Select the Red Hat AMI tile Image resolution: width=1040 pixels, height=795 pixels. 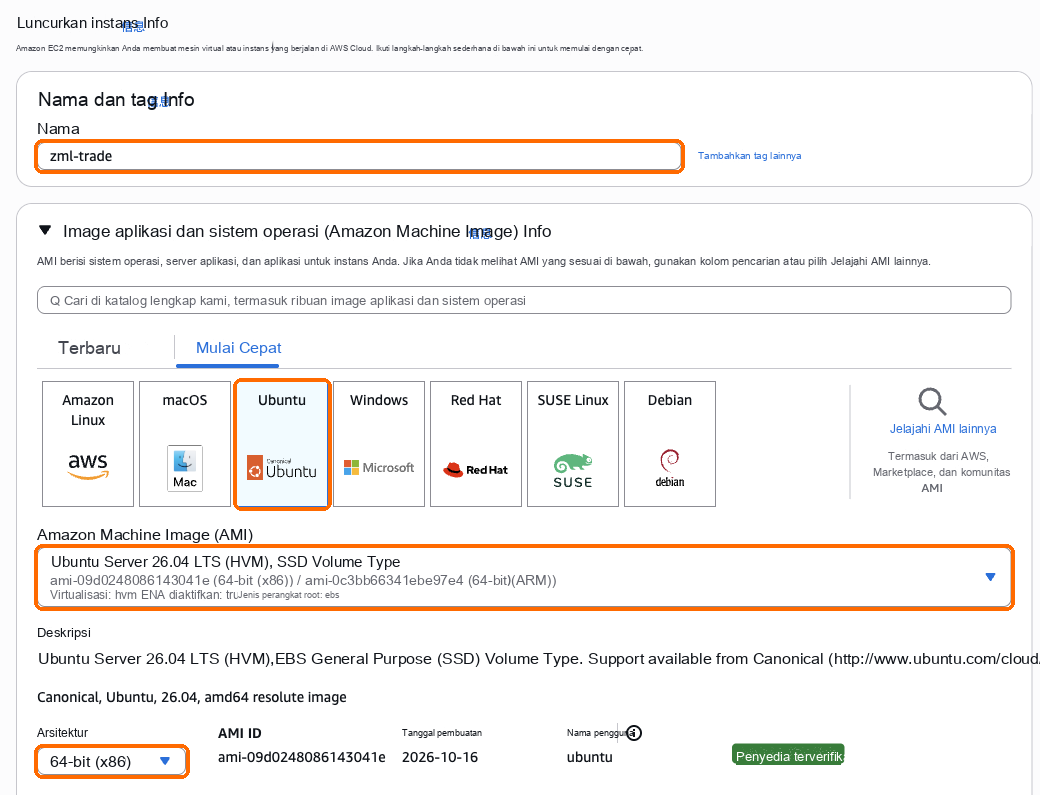pos(476,444)
